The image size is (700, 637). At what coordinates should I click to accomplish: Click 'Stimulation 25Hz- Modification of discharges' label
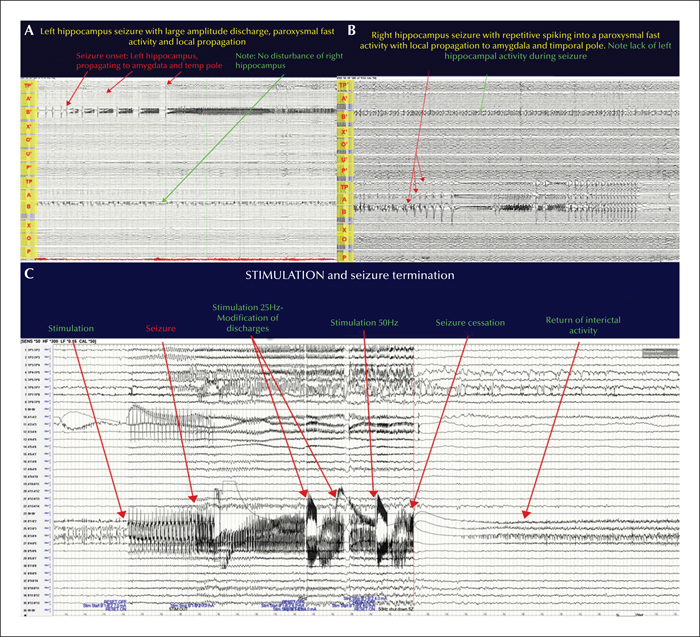coord(247,317)
